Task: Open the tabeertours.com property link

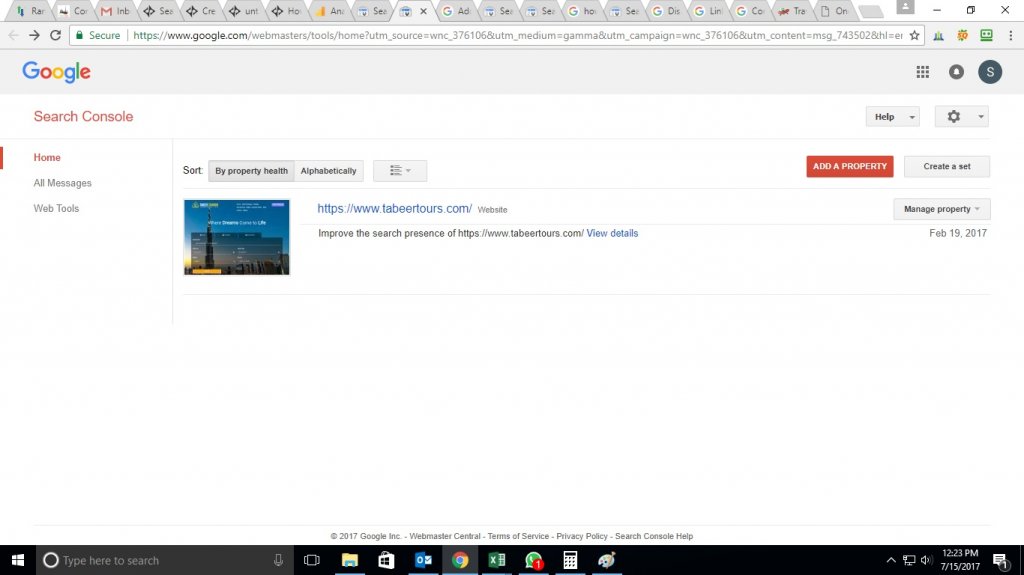Action: click(x=394, y=208)
